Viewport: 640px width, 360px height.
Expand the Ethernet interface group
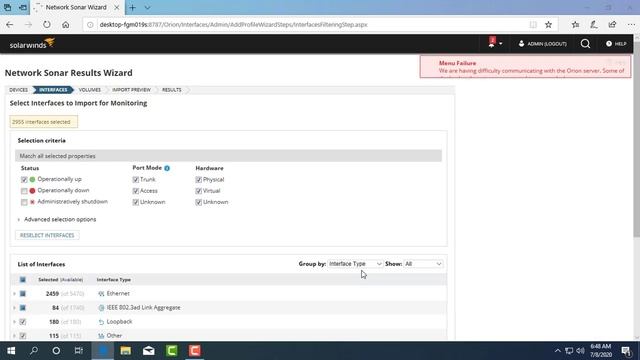pyautogui.click(x=14, y=294)
